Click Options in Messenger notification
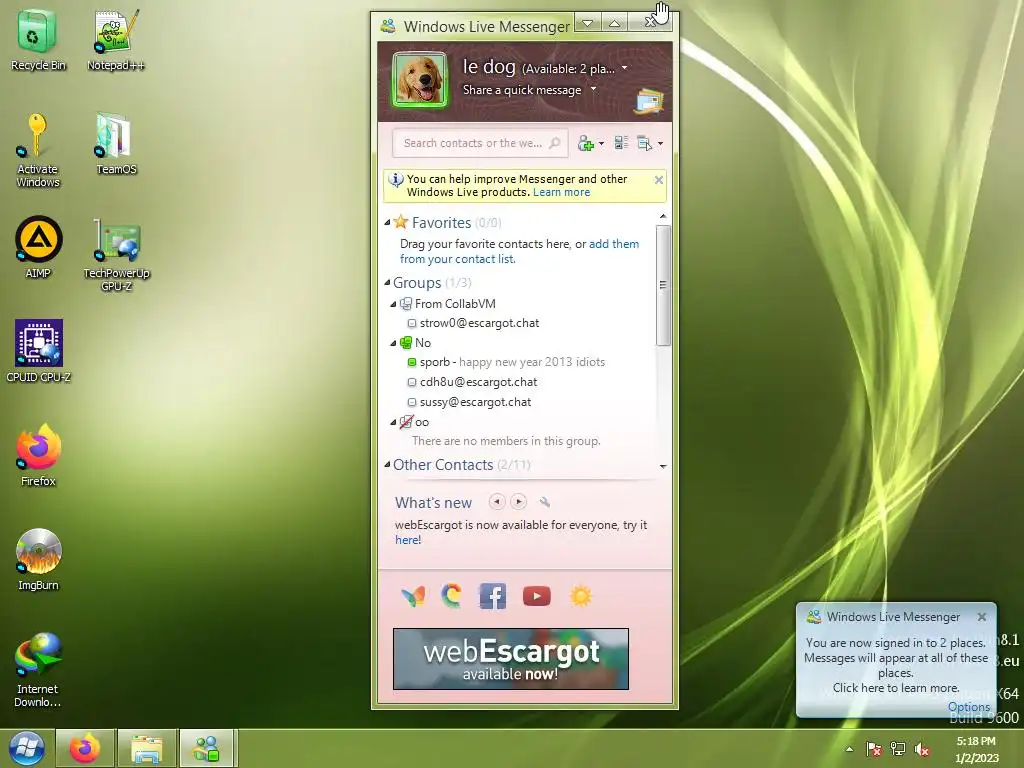This screenshot has height=768, width=1024. pyautogui.click(x=968, y=707)
